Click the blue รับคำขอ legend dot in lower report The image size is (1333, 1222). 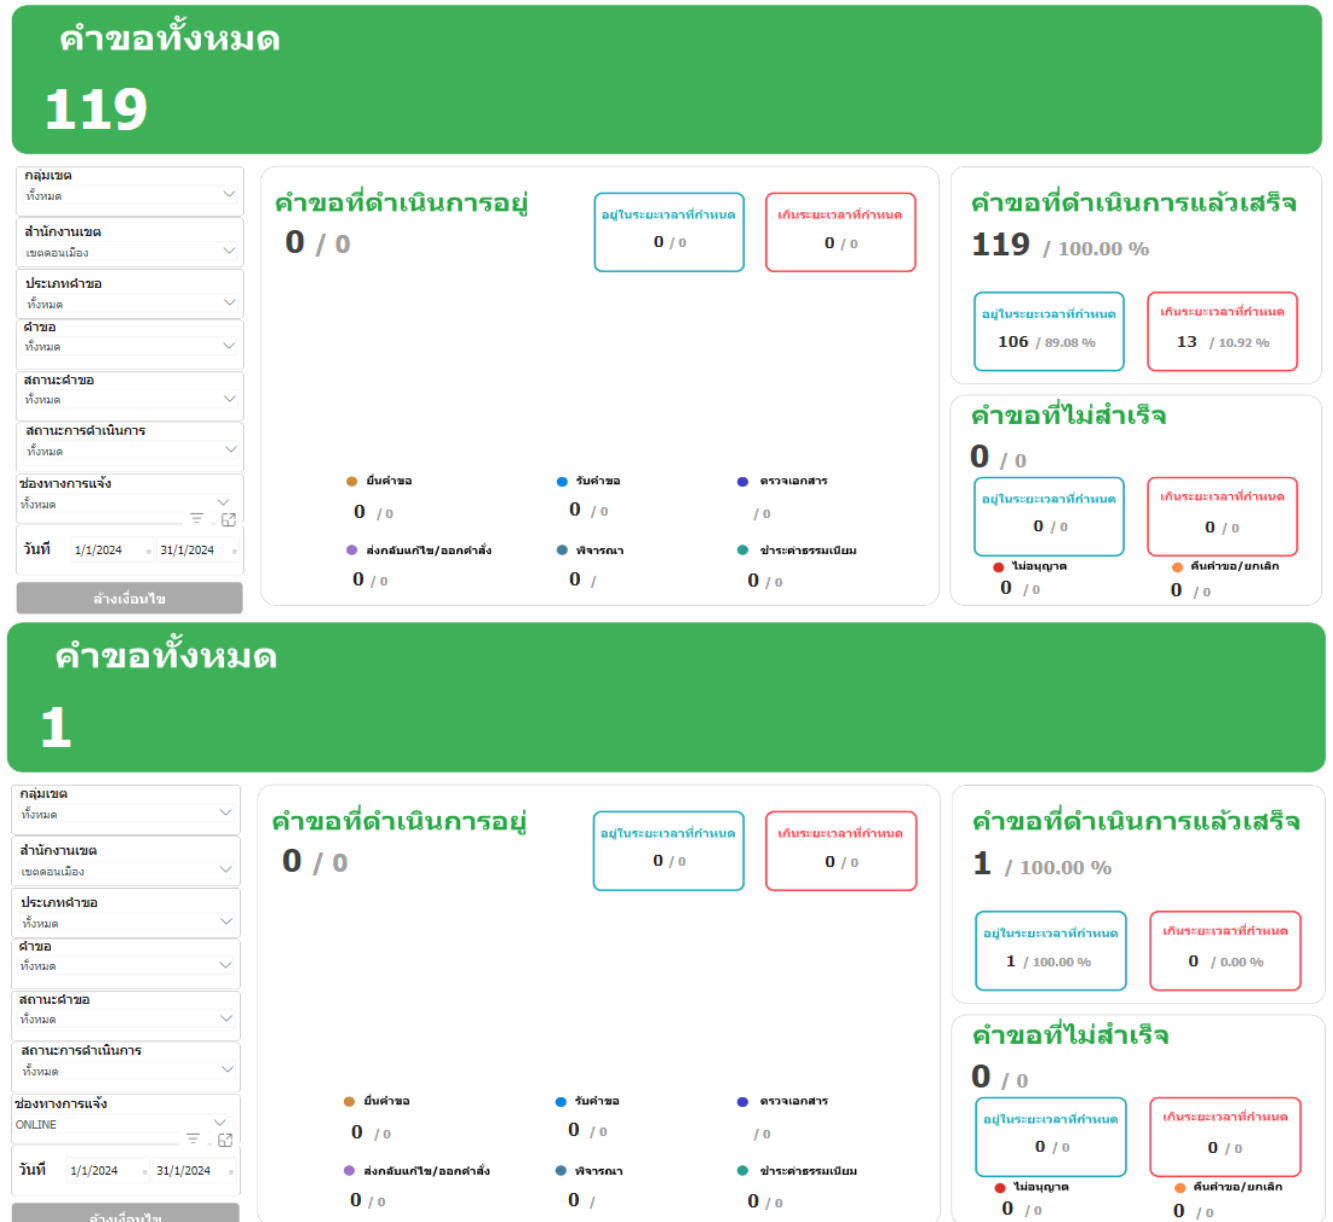click(x=561, y=1101)
